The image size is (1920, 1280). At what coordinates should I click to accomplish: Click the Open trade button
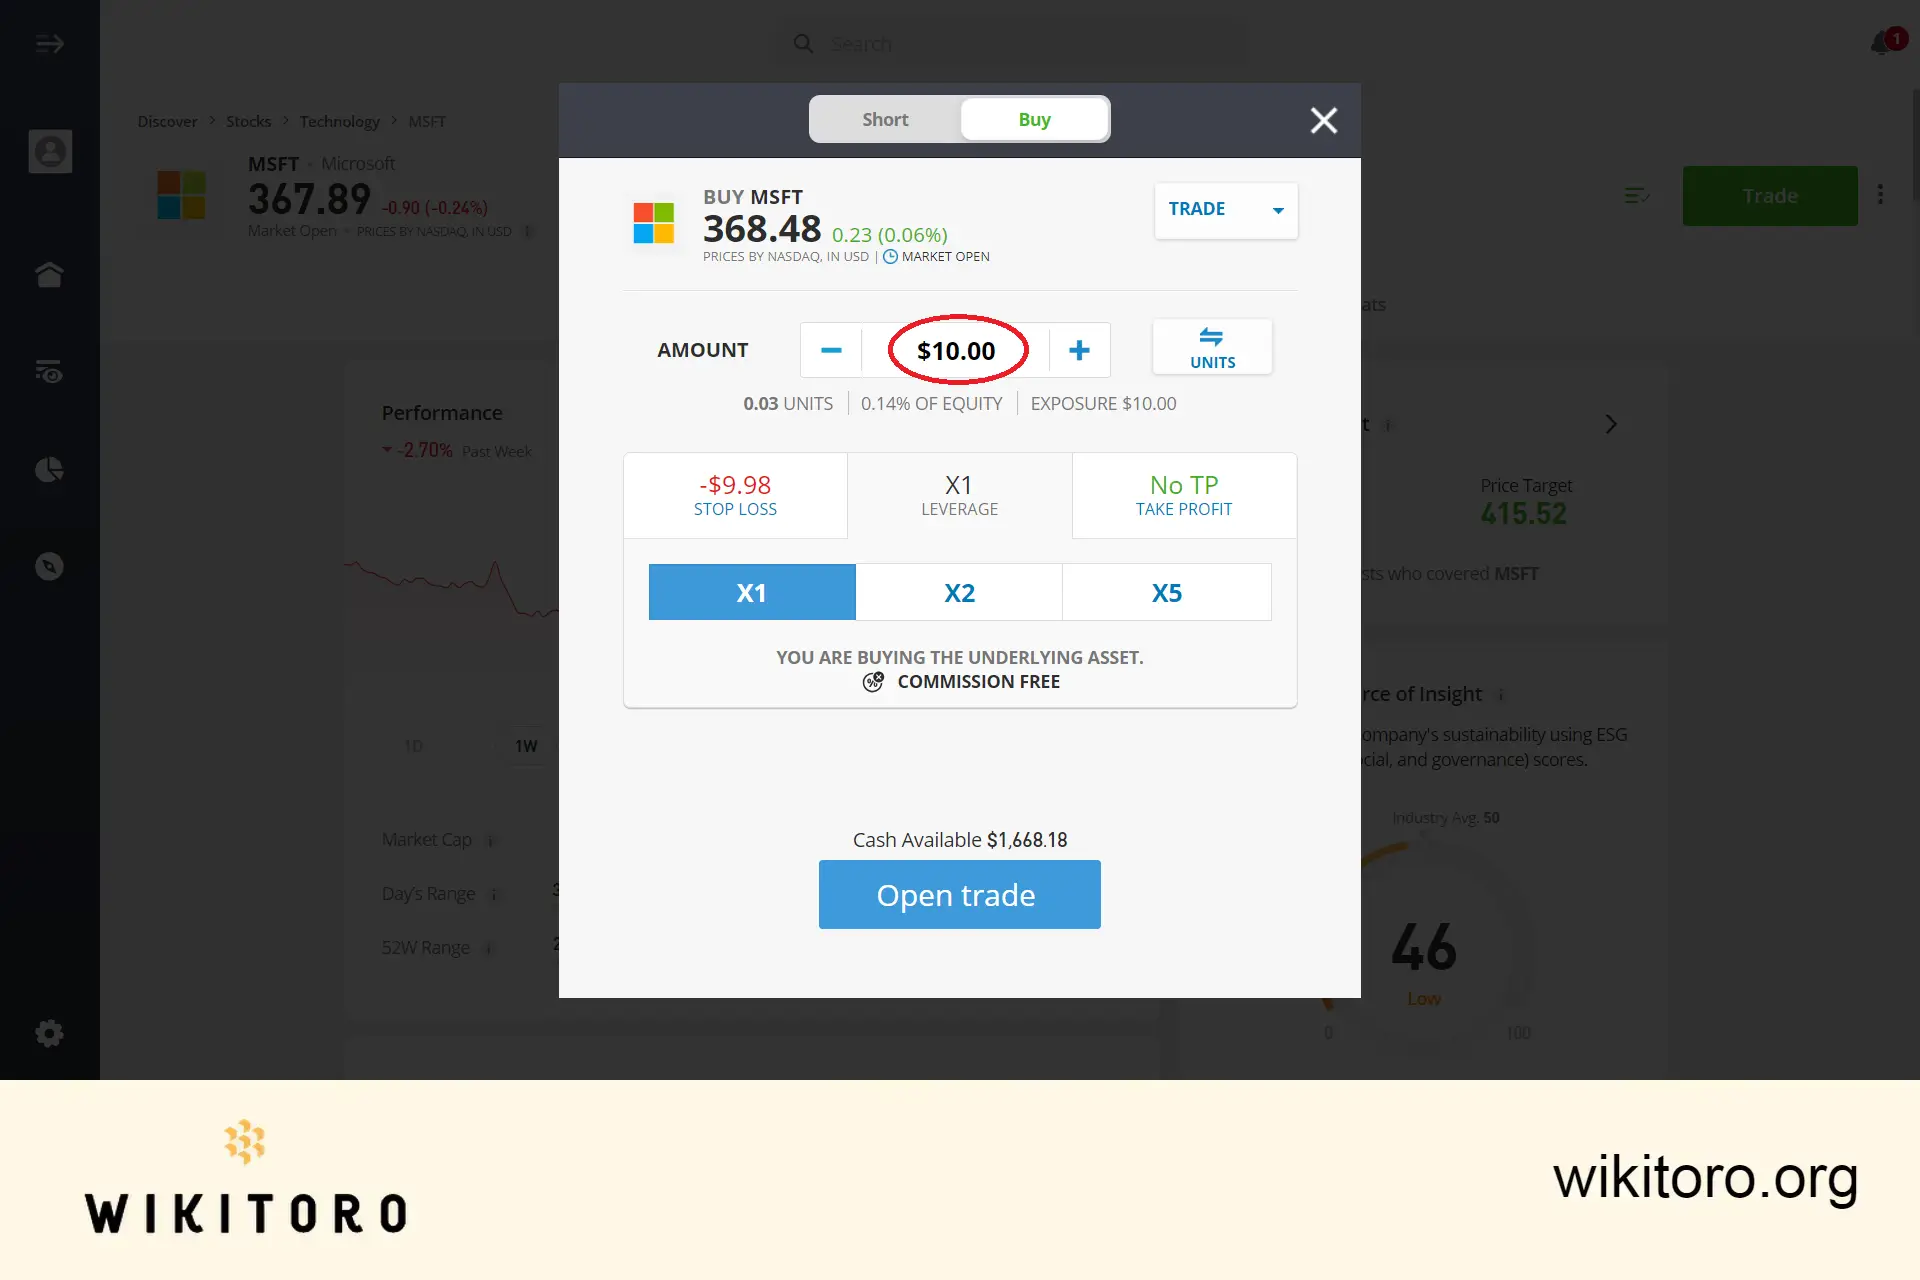pyautogui.click(x=960, y=894)
